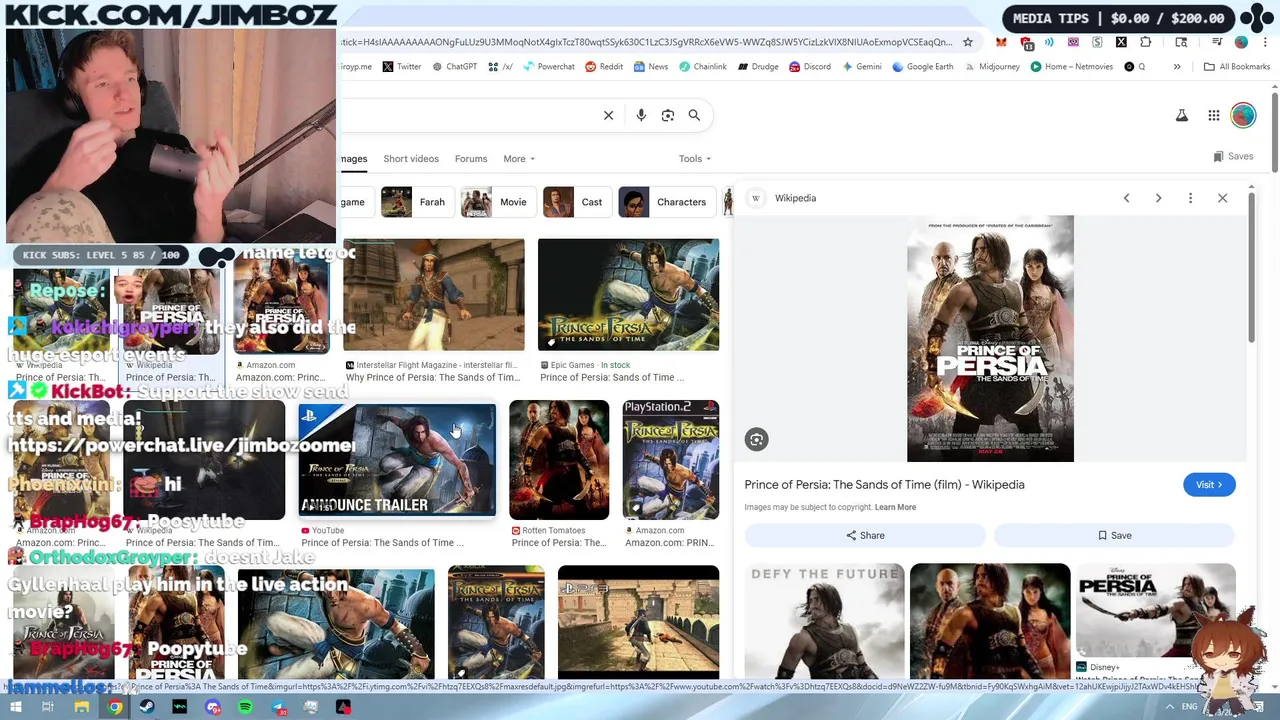Start a voice search with the microphone
Viewport: 1280px width, 720px height.
[x=641, y=115]
